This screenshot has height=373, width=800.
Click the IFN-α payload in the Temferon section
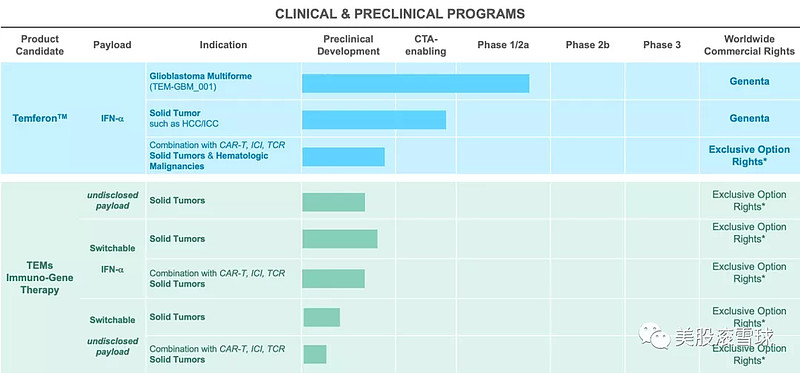(112, 119)
